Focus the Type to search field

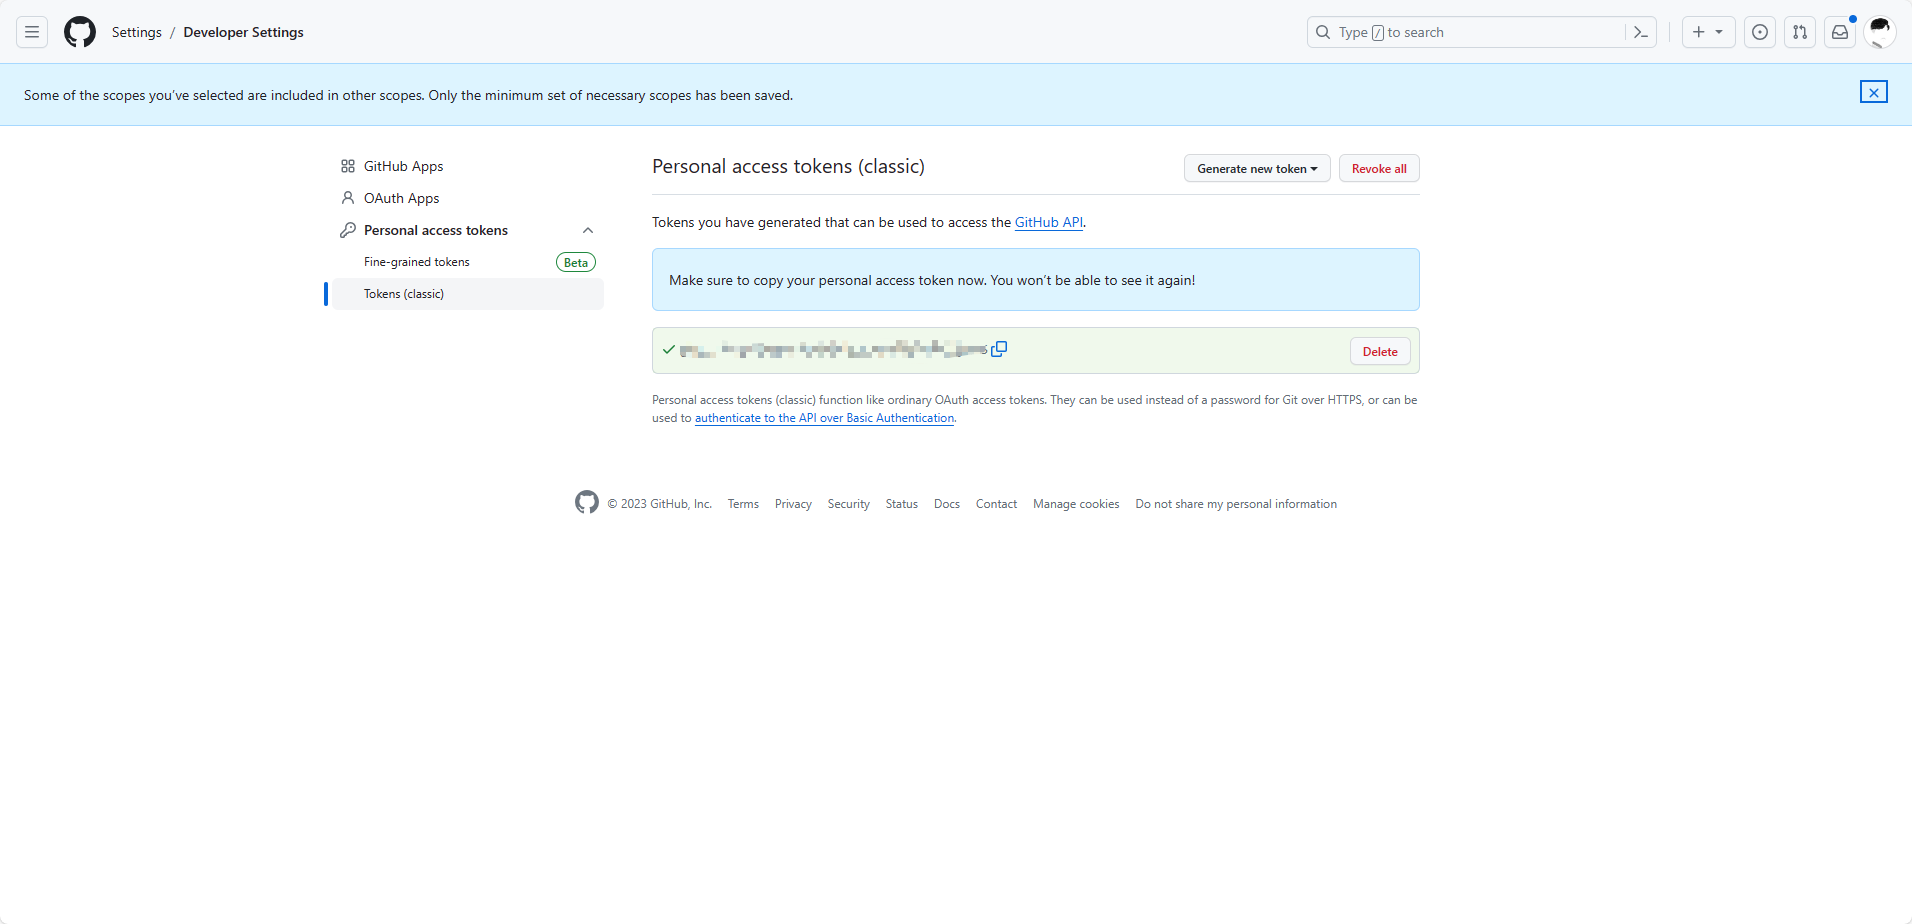coord(1466,32)
